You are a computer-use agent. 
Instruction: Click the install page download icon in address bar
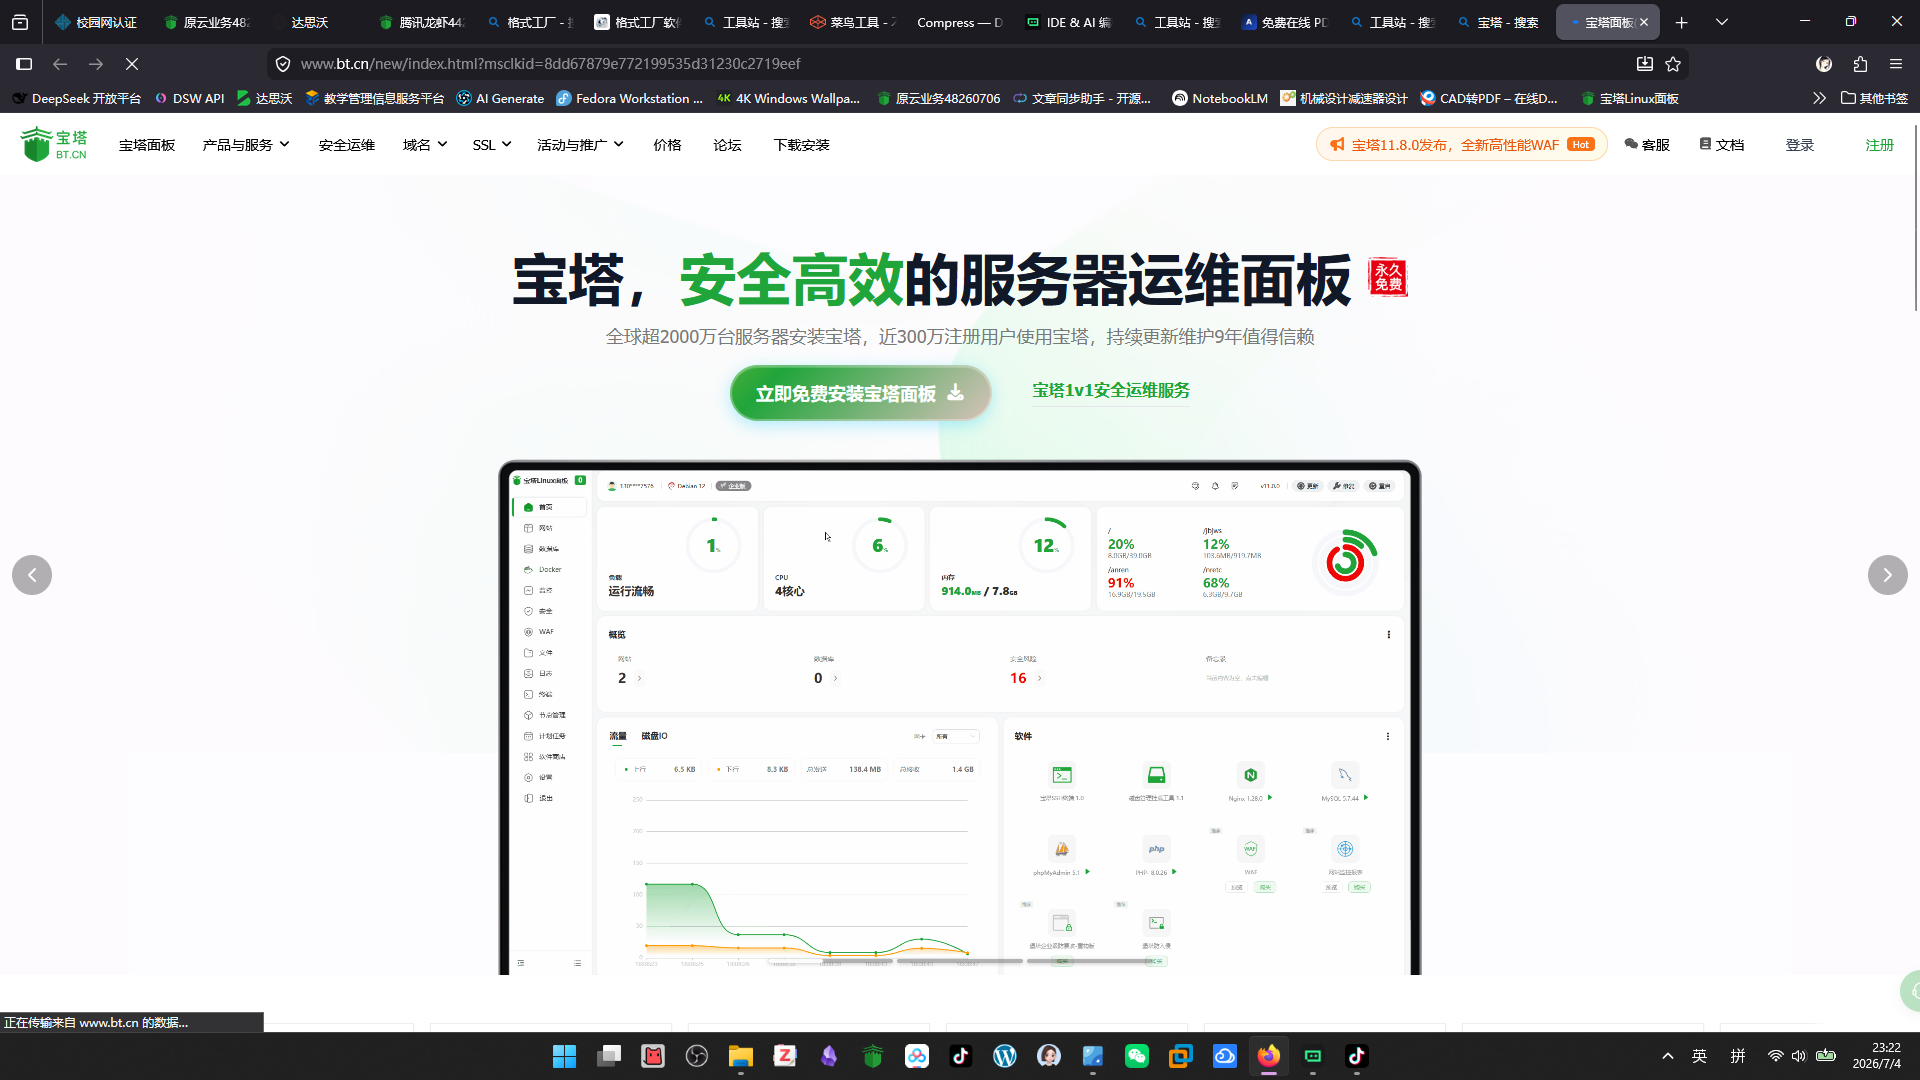1644,64
